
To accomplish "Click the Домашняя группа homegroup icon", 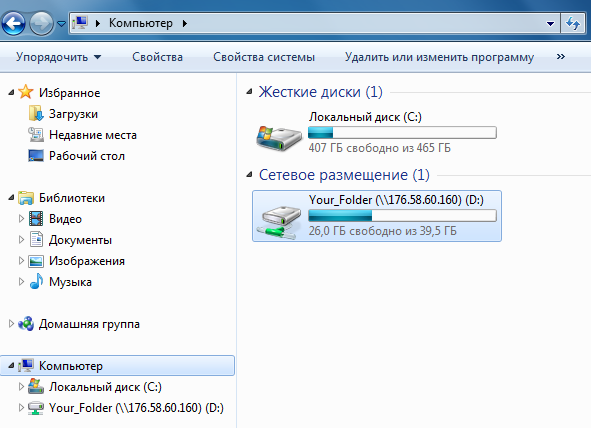I will coord(26,324).
